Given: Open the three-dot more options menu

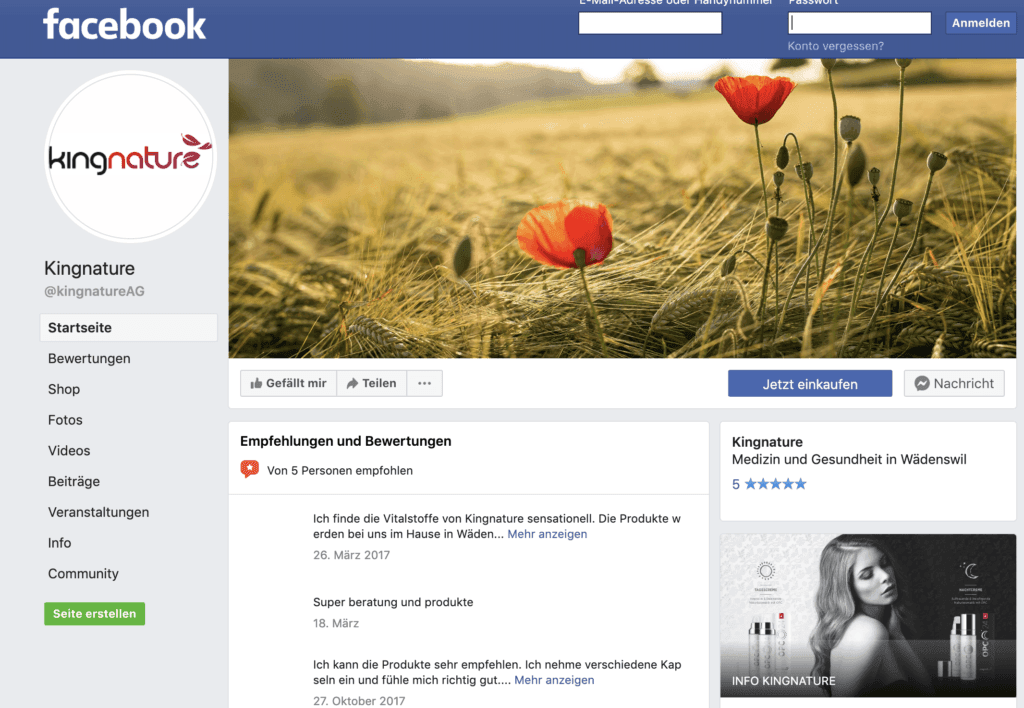Looking at the screenshot, I should [424, 383].
